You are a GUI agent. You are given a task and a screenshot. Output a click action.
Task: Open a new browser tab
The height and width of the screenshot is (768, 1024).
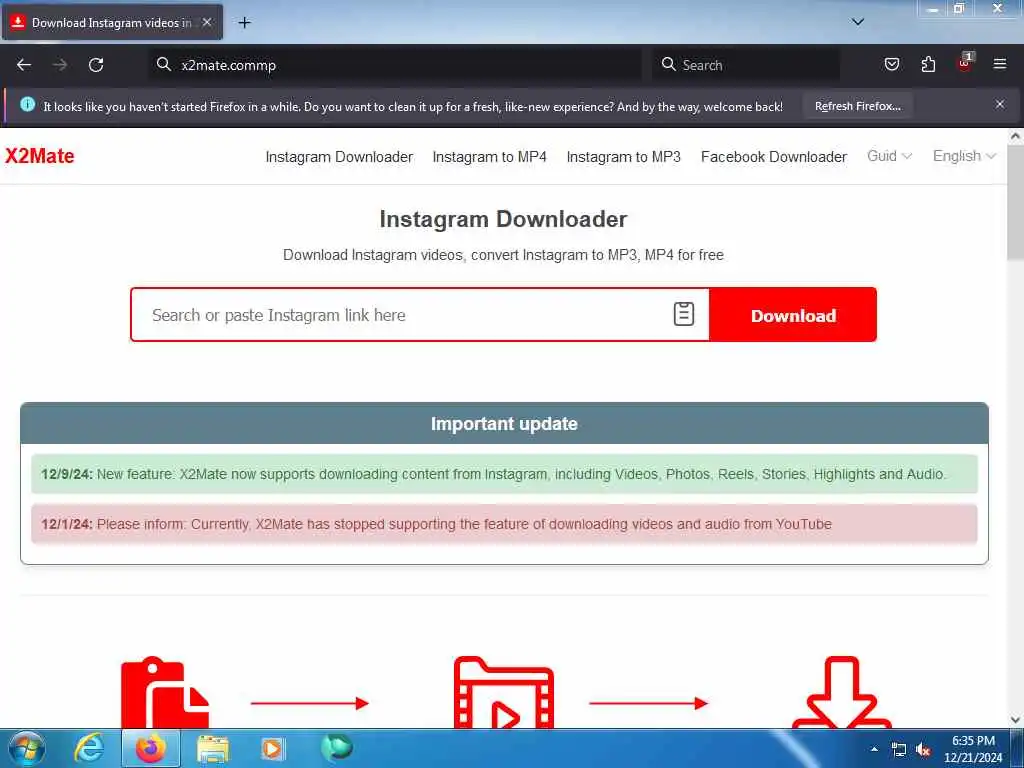coord(244,23)
